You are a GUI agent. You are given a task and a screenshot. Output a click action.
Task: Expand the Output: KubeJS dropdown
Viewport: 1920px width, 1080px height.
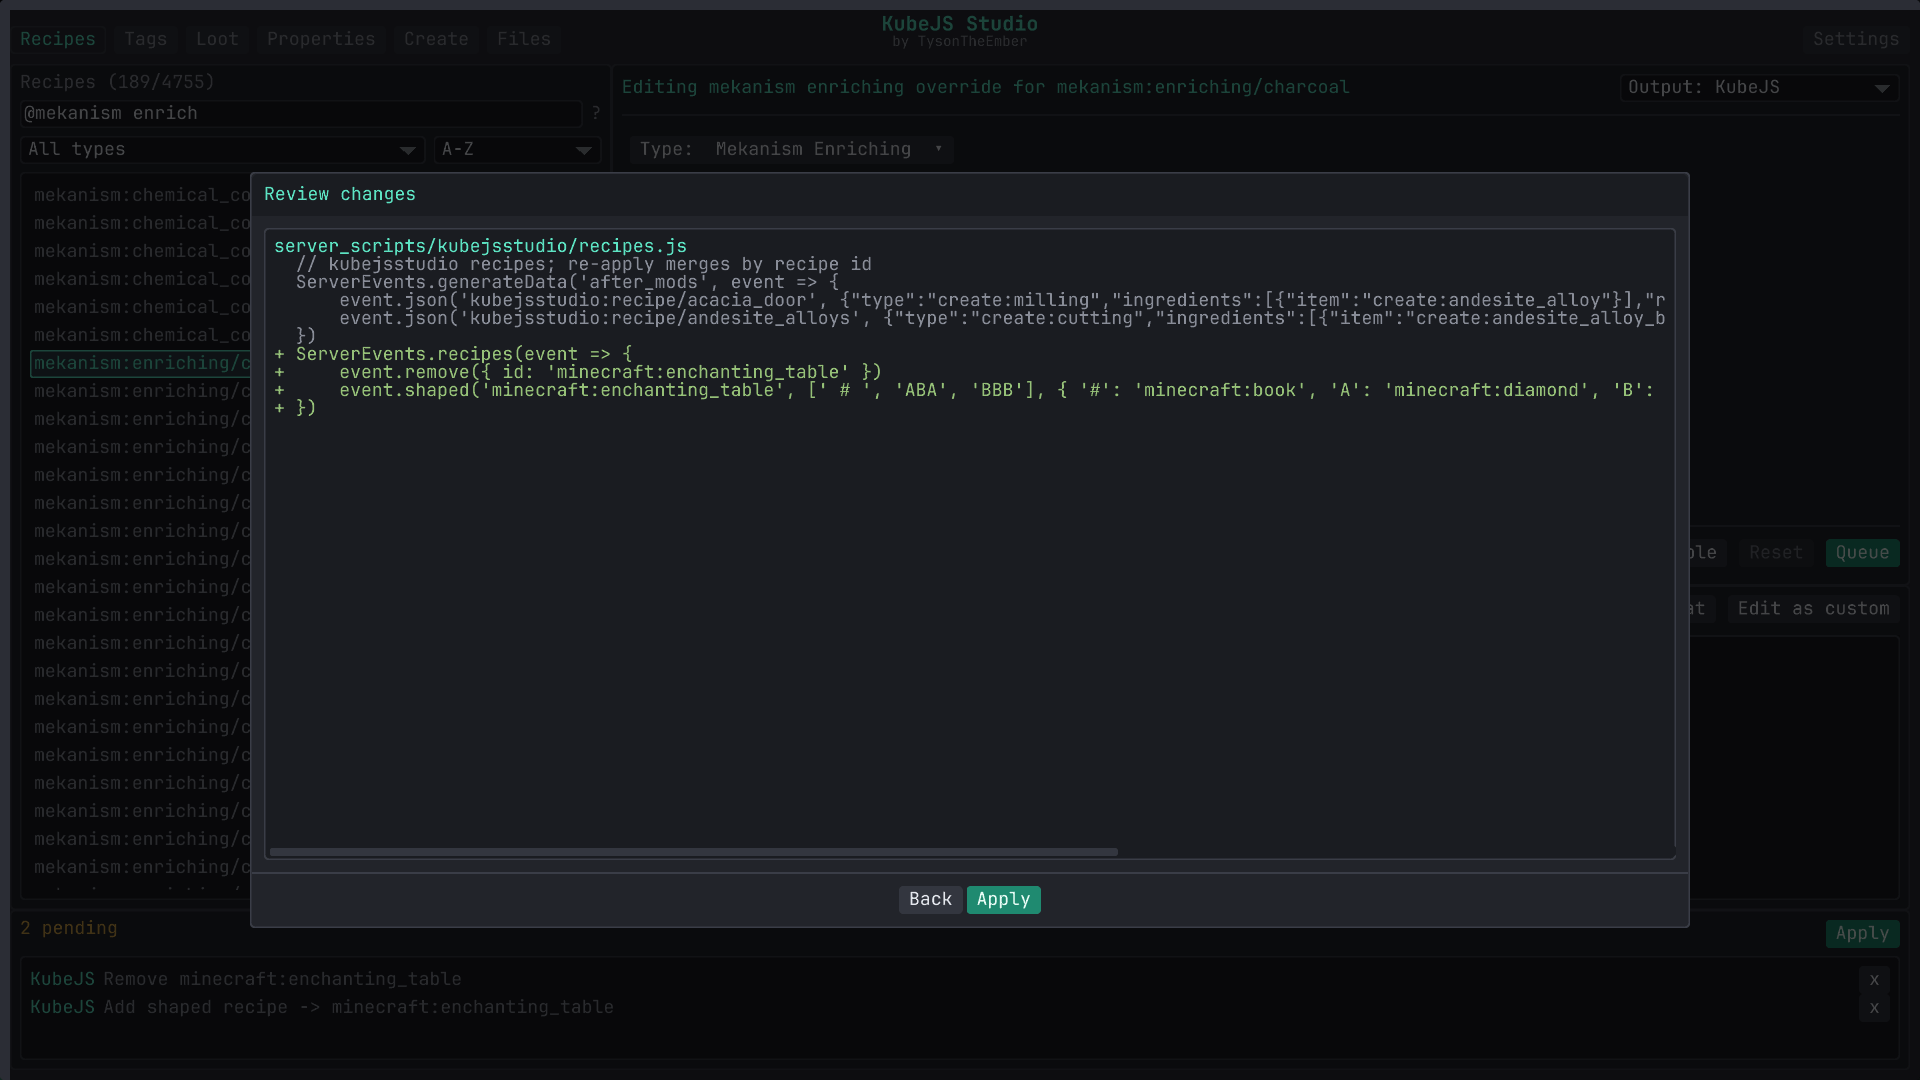pos(1759,88)
